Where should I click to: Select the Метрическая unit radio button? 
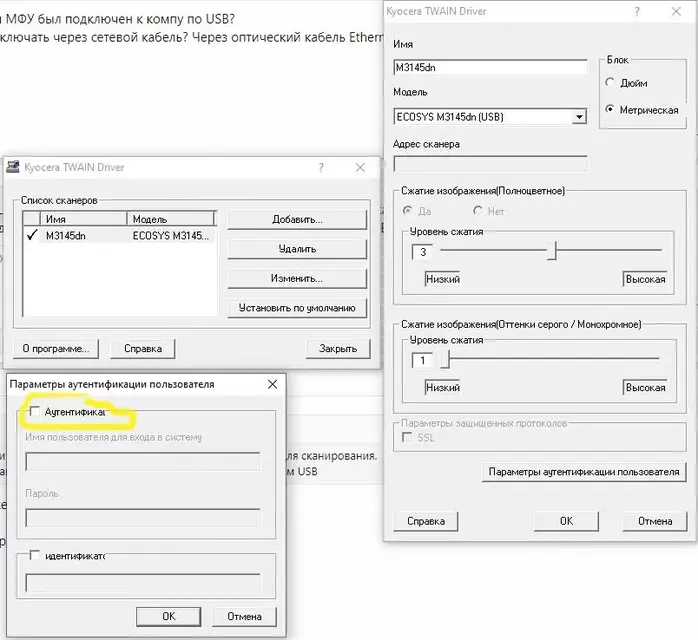click(x=610, y=109)
